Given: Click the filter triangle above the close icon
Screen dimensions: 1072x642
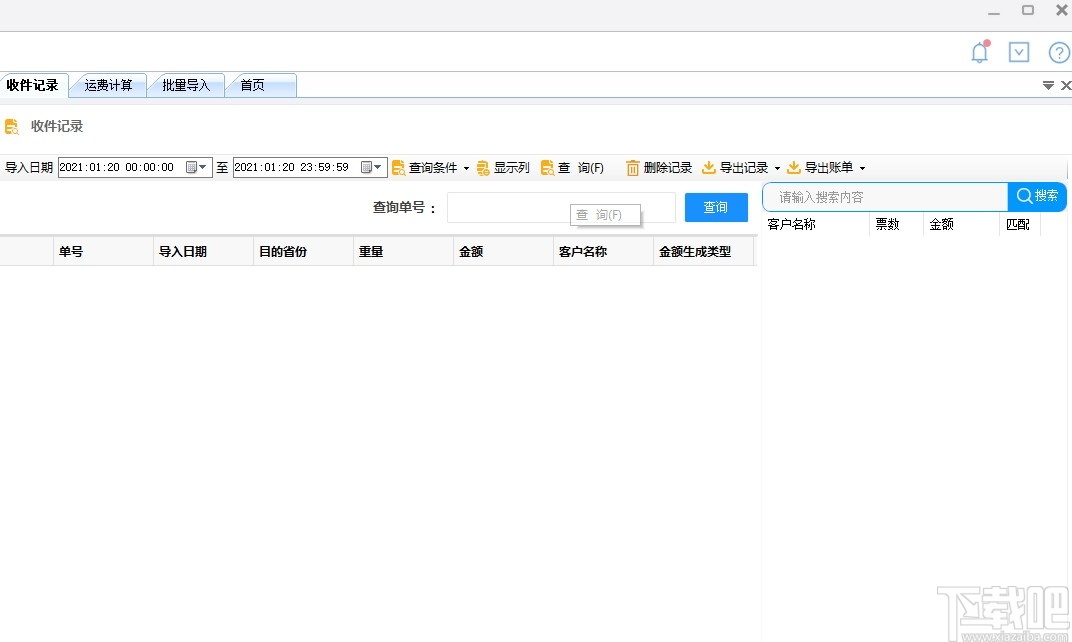Looking at the screenshot, I should click(x=1048, y=85).
